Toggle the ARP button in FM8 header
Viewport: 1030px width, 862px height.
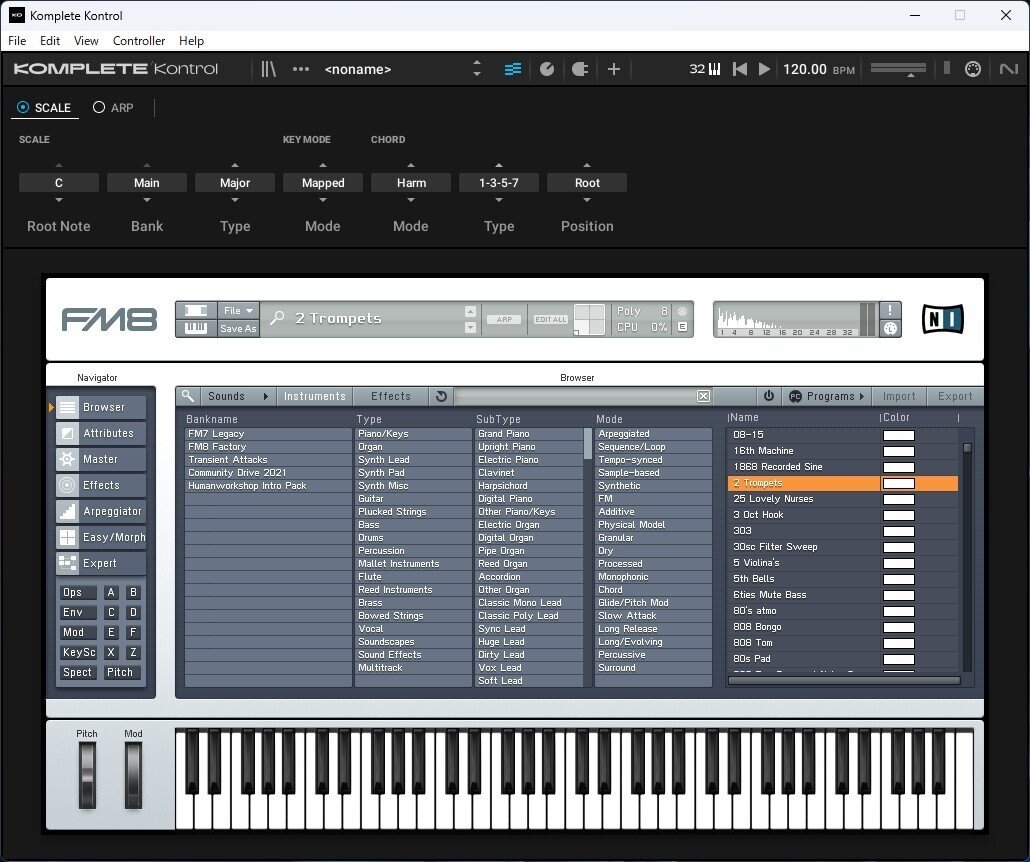click(504, 319)
